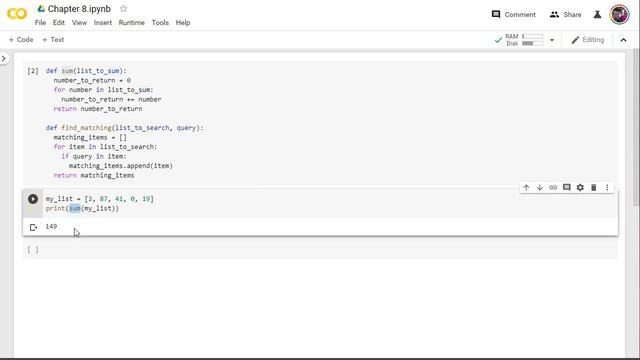Open the Help menu
640x360 pixels.
tap(183, 23)
